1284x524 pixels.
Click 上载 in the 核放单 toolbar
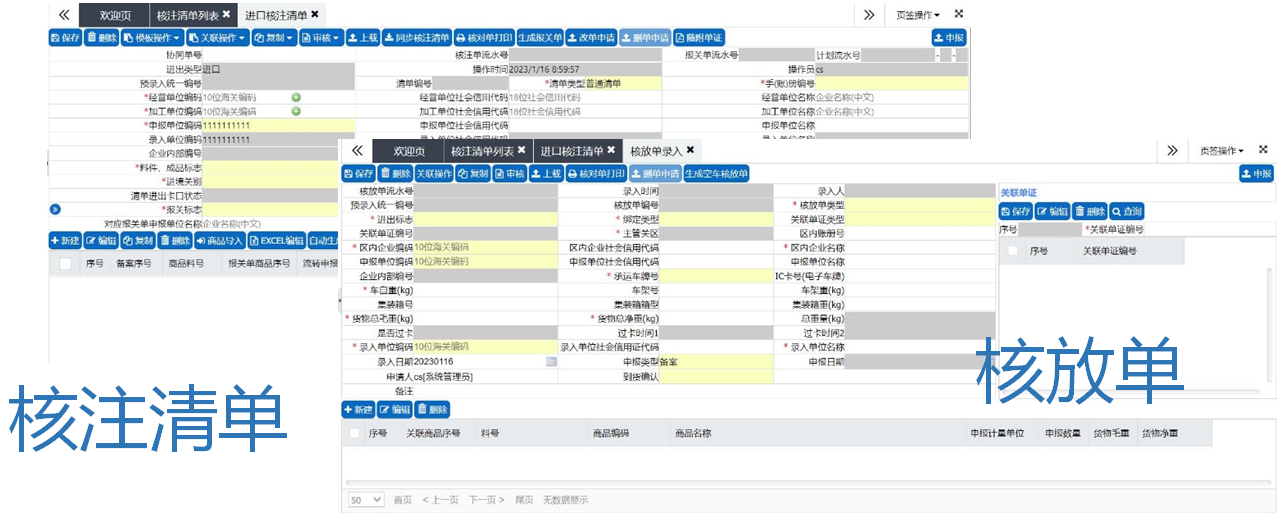[x=546, y=174]
